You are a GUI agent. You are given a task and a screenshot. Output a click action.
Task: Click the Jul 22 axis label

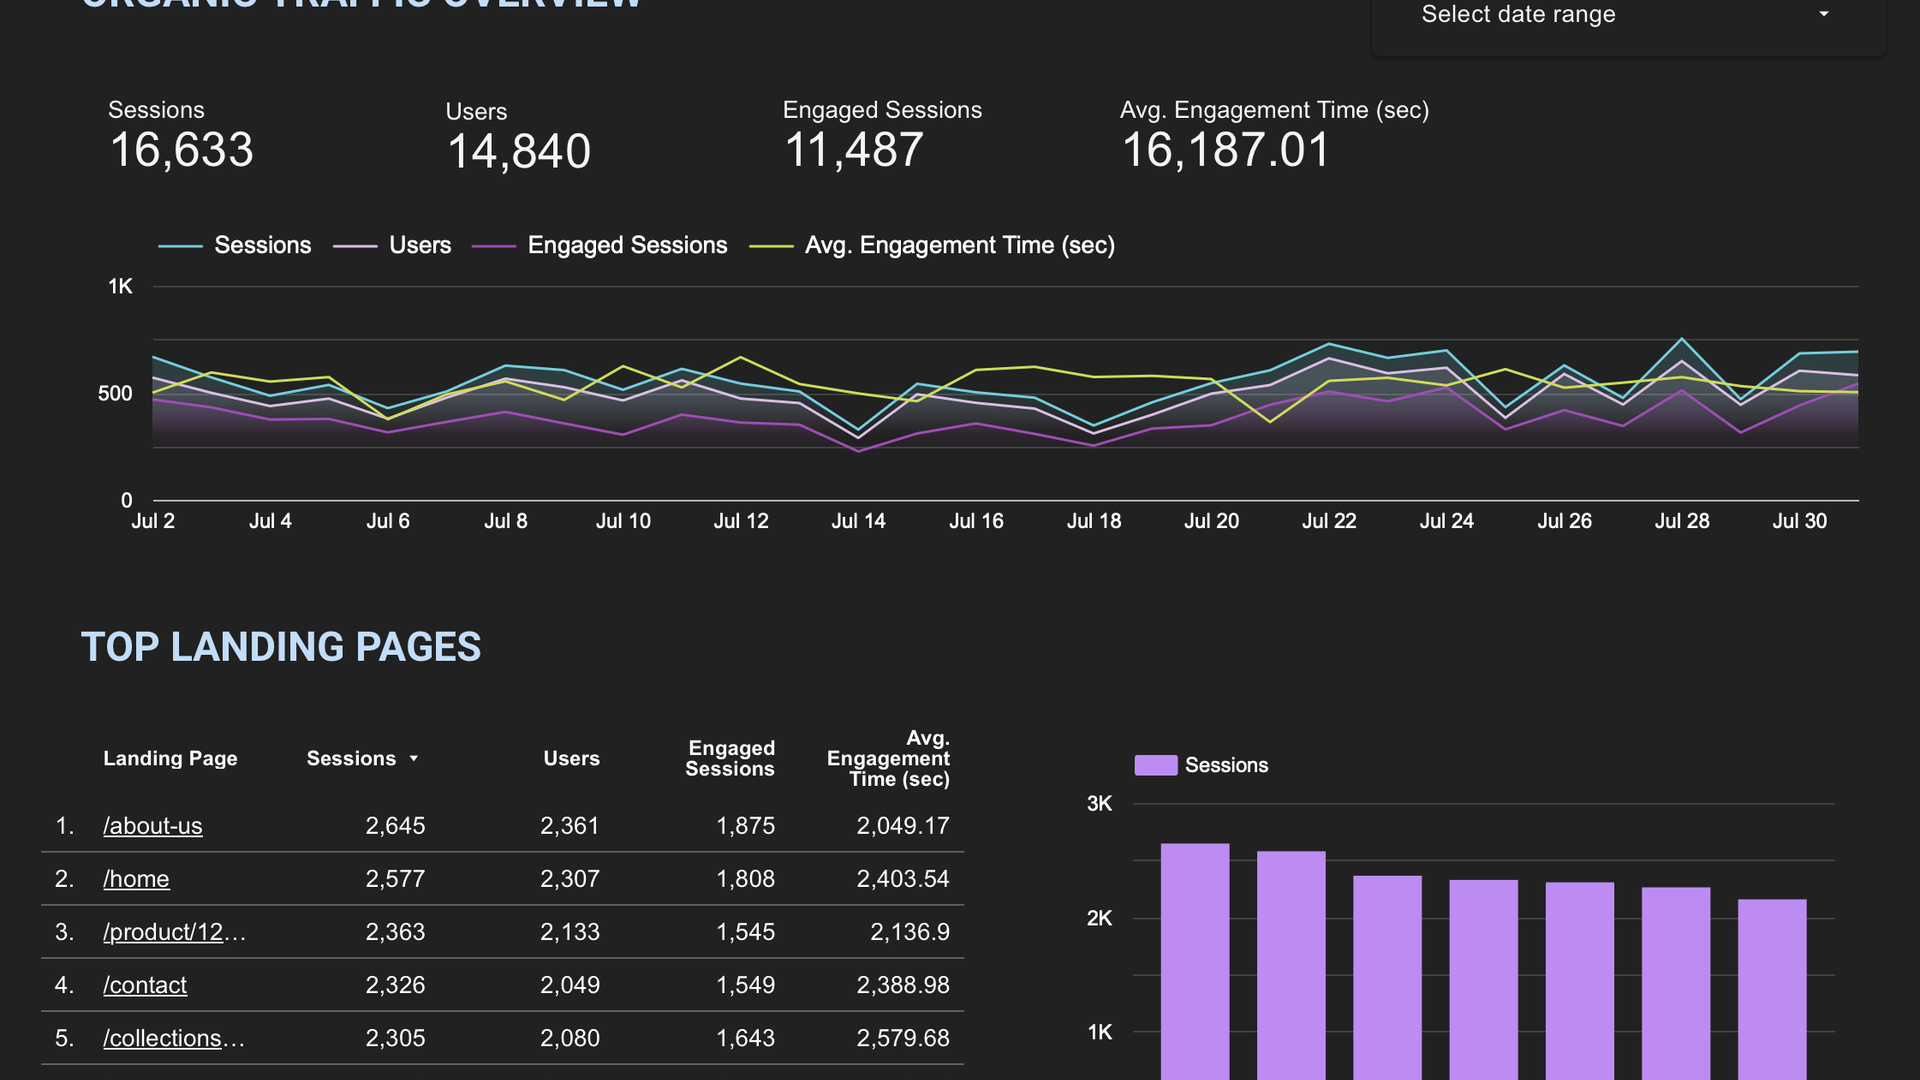coord(1329,521)
